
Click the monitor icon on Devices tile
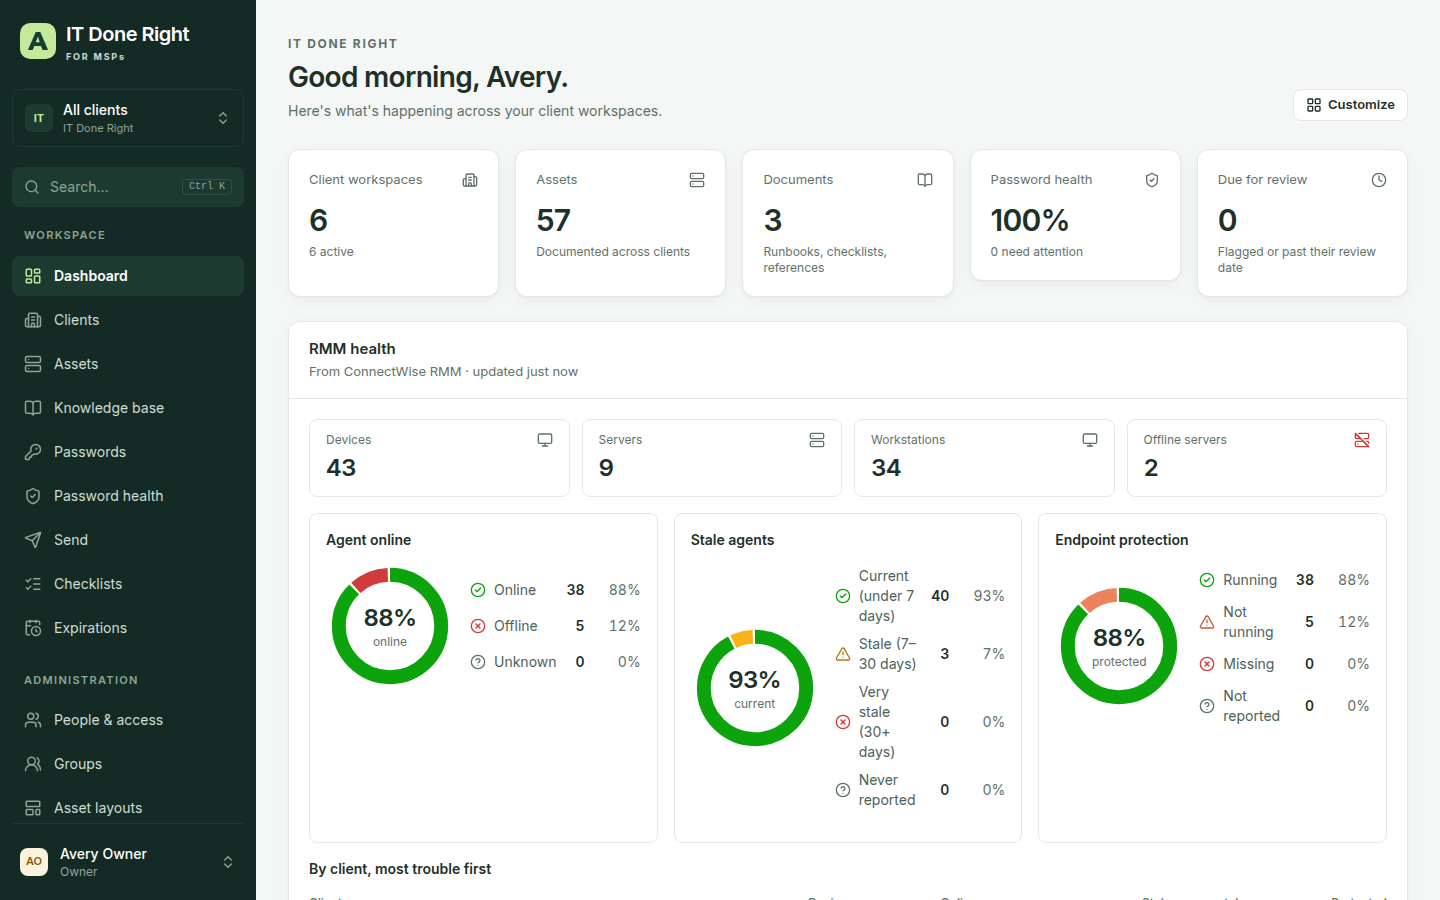coord(545,440)
